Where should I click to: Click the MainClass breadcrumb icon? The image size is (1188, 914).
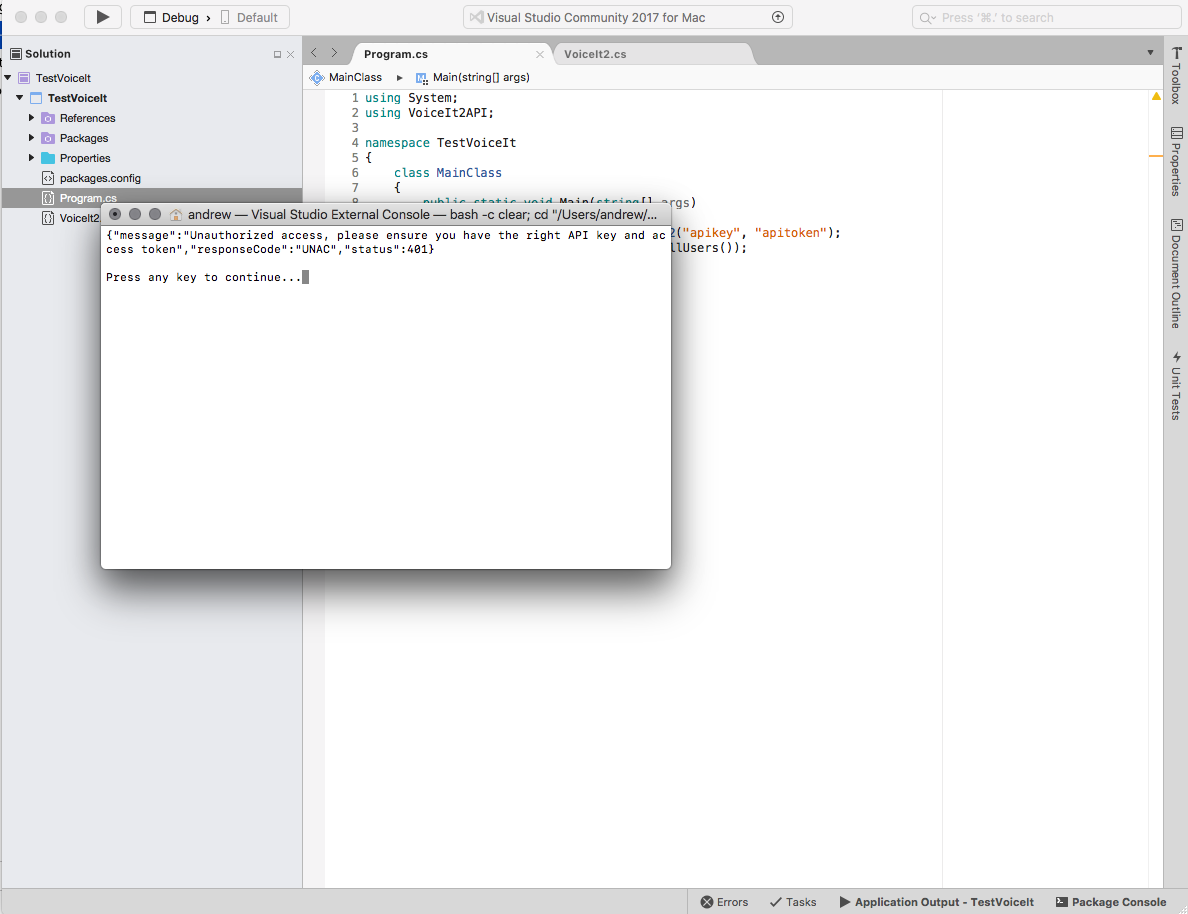[x=317, y=77]
